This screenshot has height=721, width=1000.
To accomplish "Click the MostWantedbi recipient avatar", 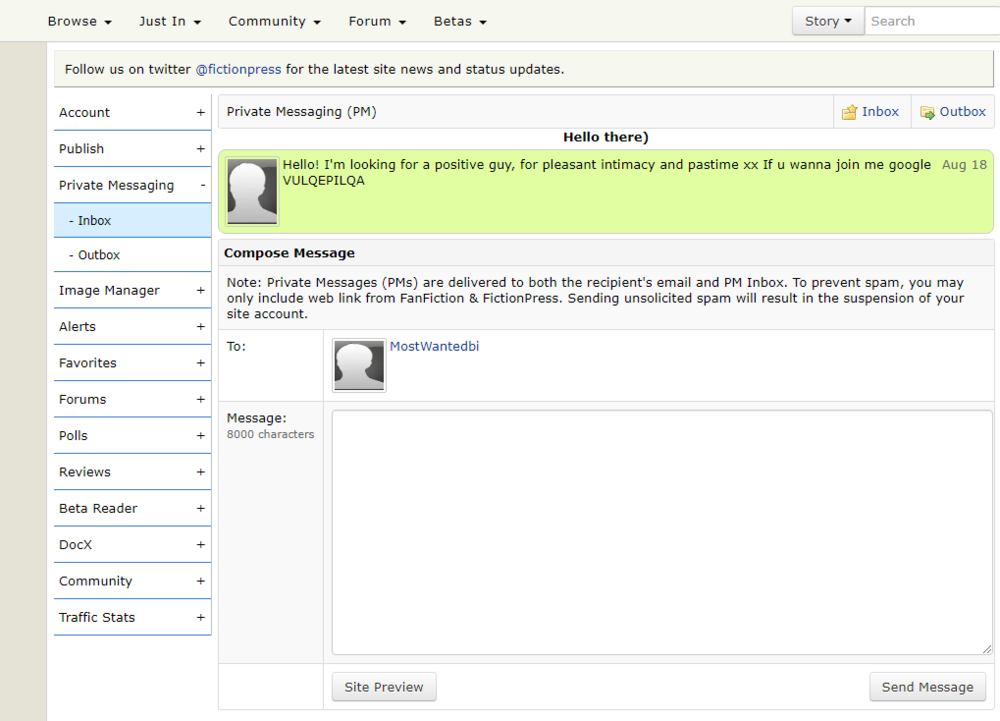I will pyautogui.click(x=359, y=365).
